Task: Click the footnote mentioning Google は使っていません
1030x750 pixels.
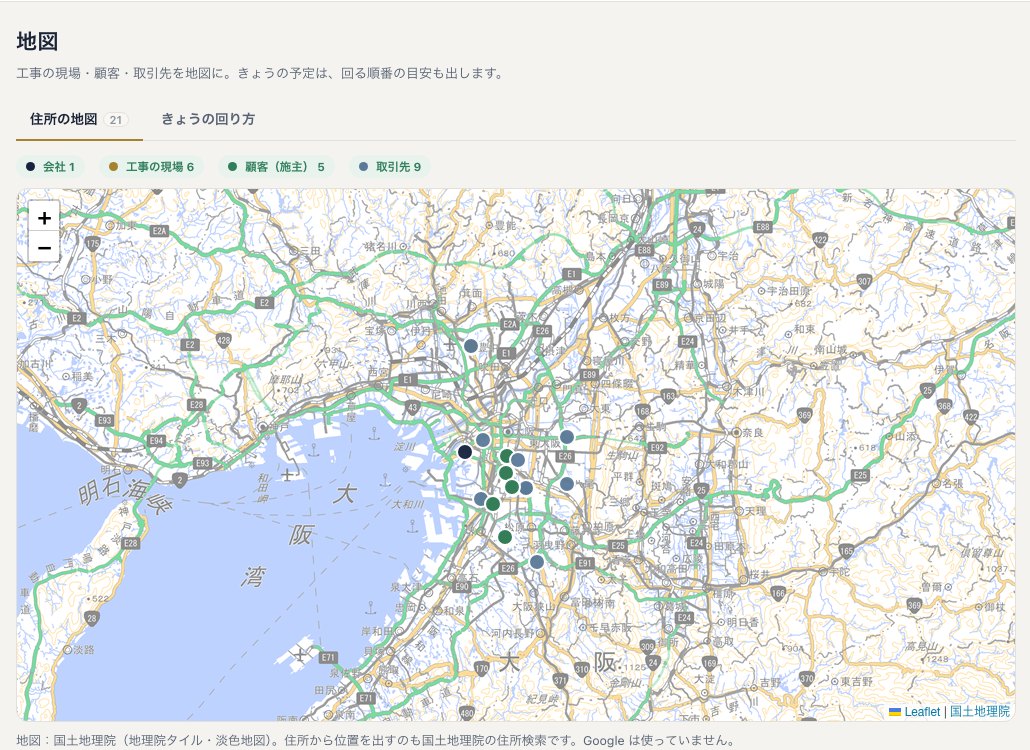Action: click(374, 741)
